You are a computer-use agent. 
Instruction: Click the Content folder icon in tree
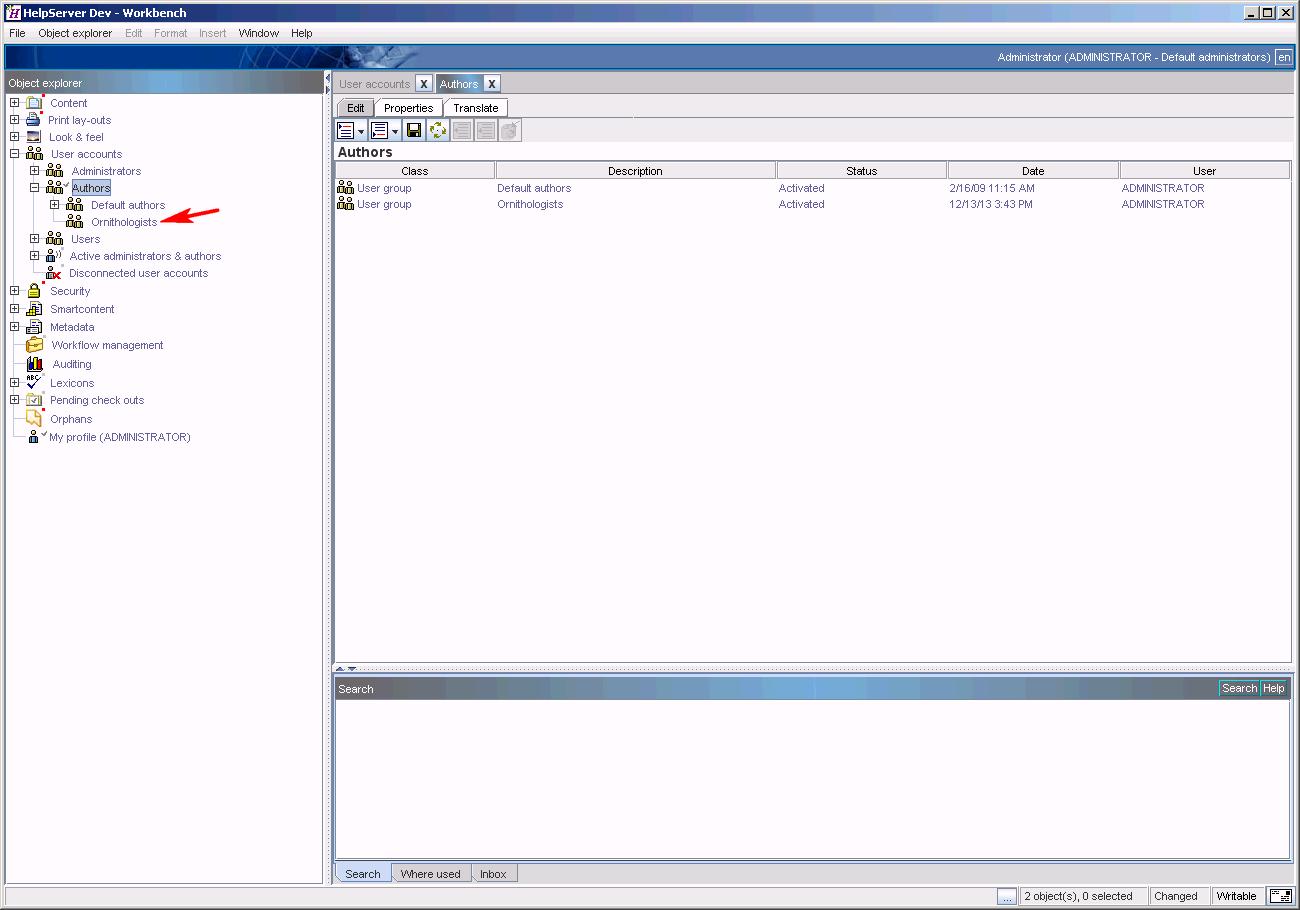[35, 102]
